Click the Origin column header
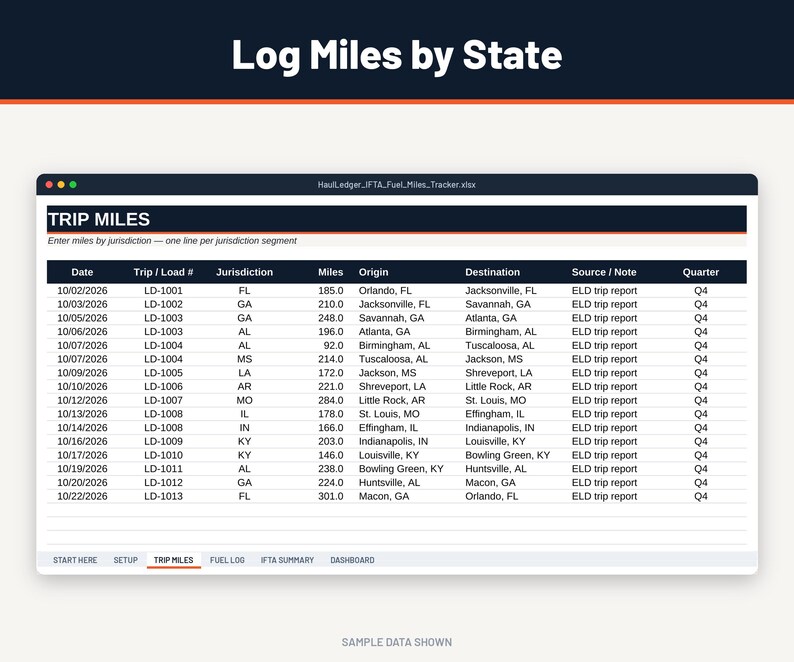The width and height of the screenshot is (794, 662). (374, 272)
